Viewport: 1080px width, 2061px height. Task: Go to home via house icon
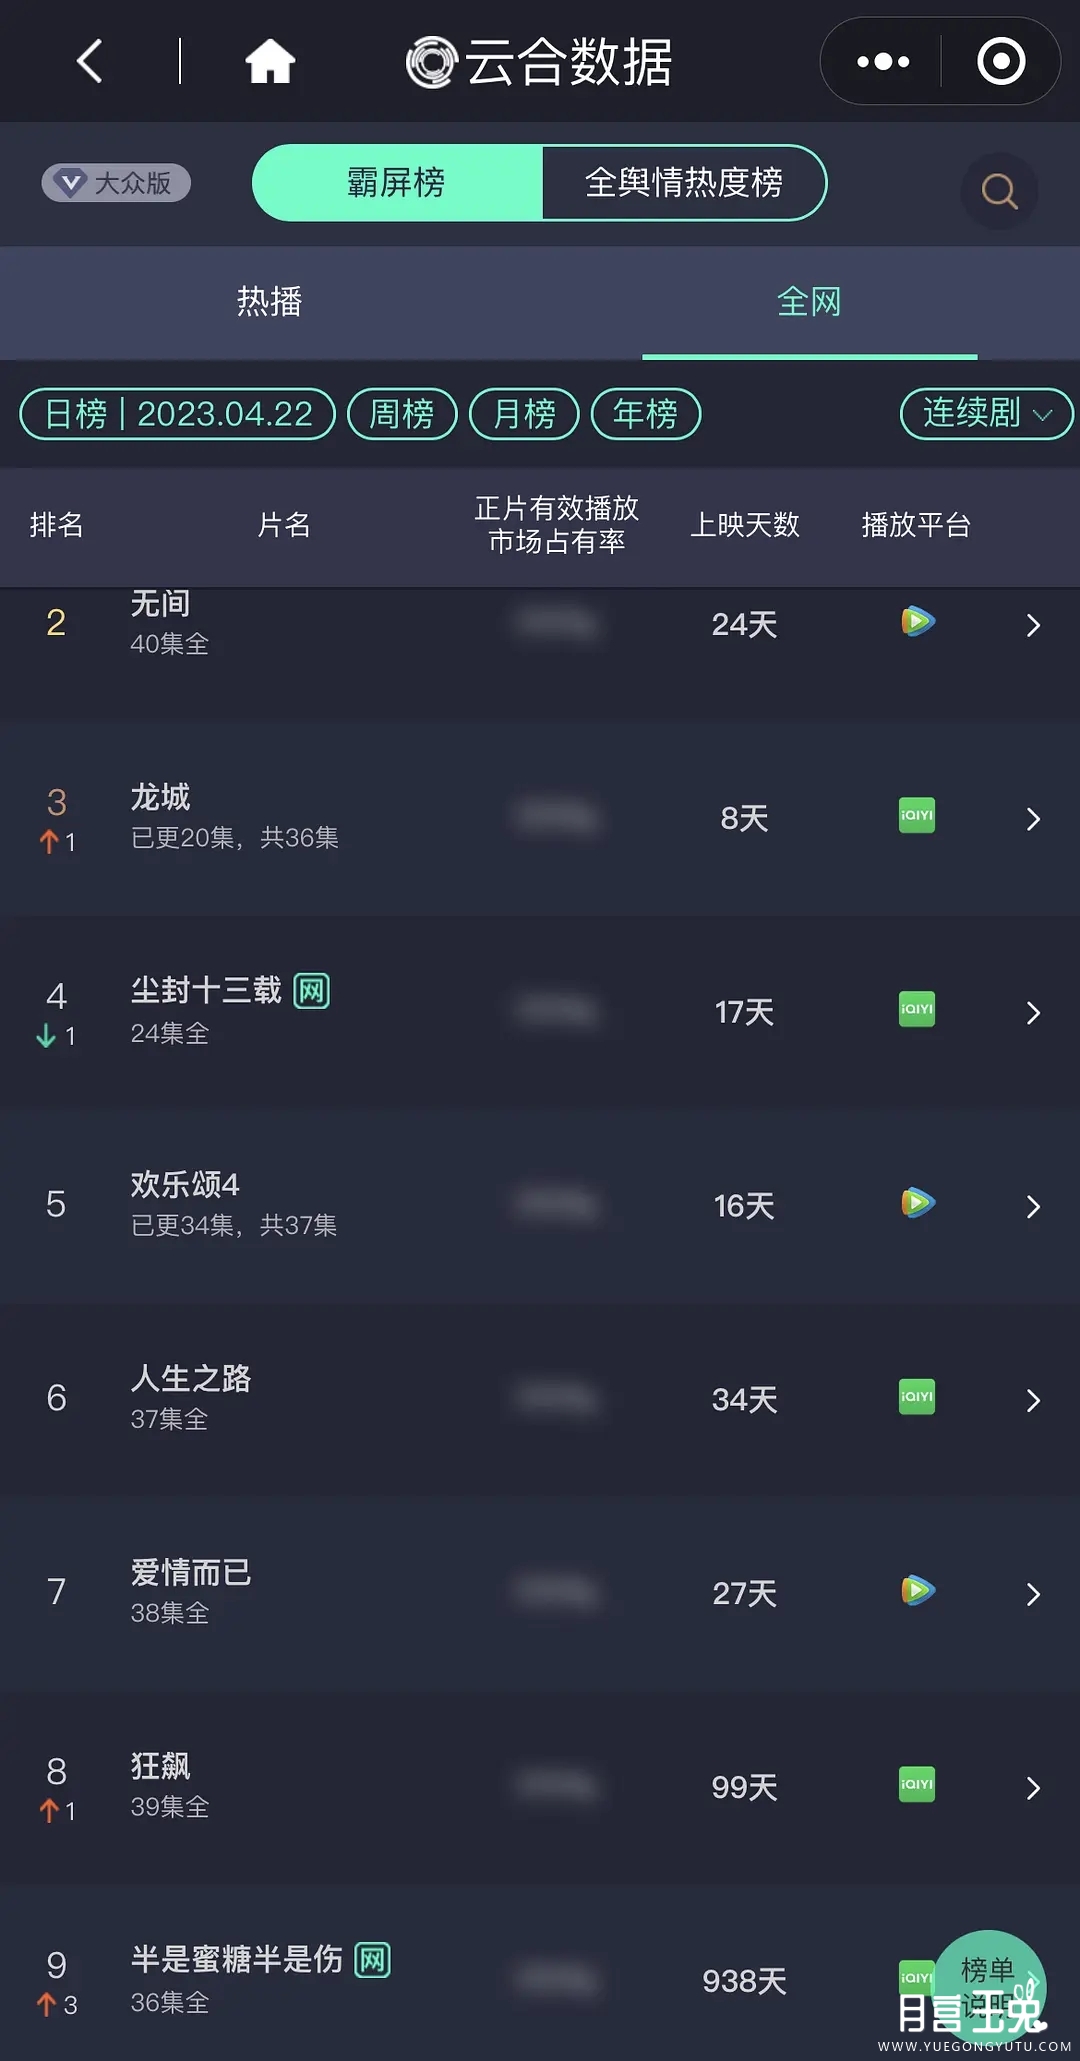[270, 62]
